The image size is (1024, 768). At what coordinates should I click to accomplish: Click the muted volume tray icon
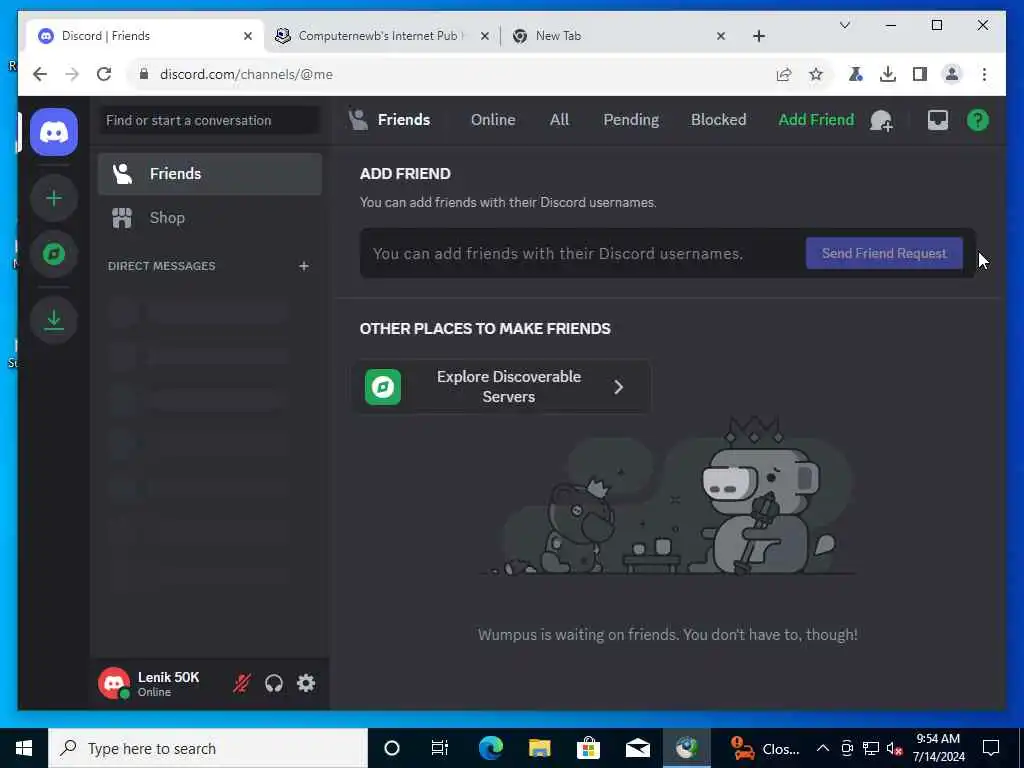coord(895,748)
